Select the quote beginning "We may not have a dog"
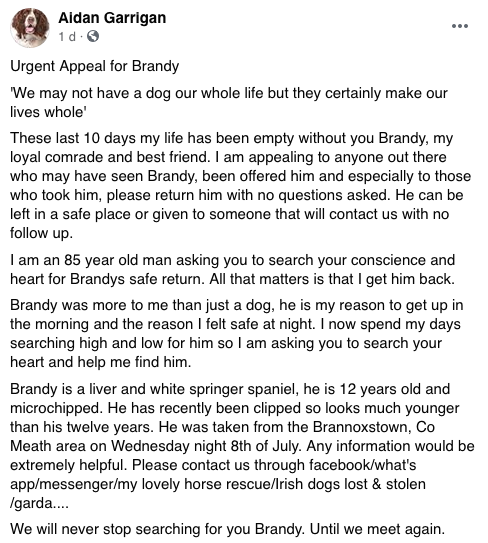The width and height of the screenshot is (488, 543). (229, 103)
